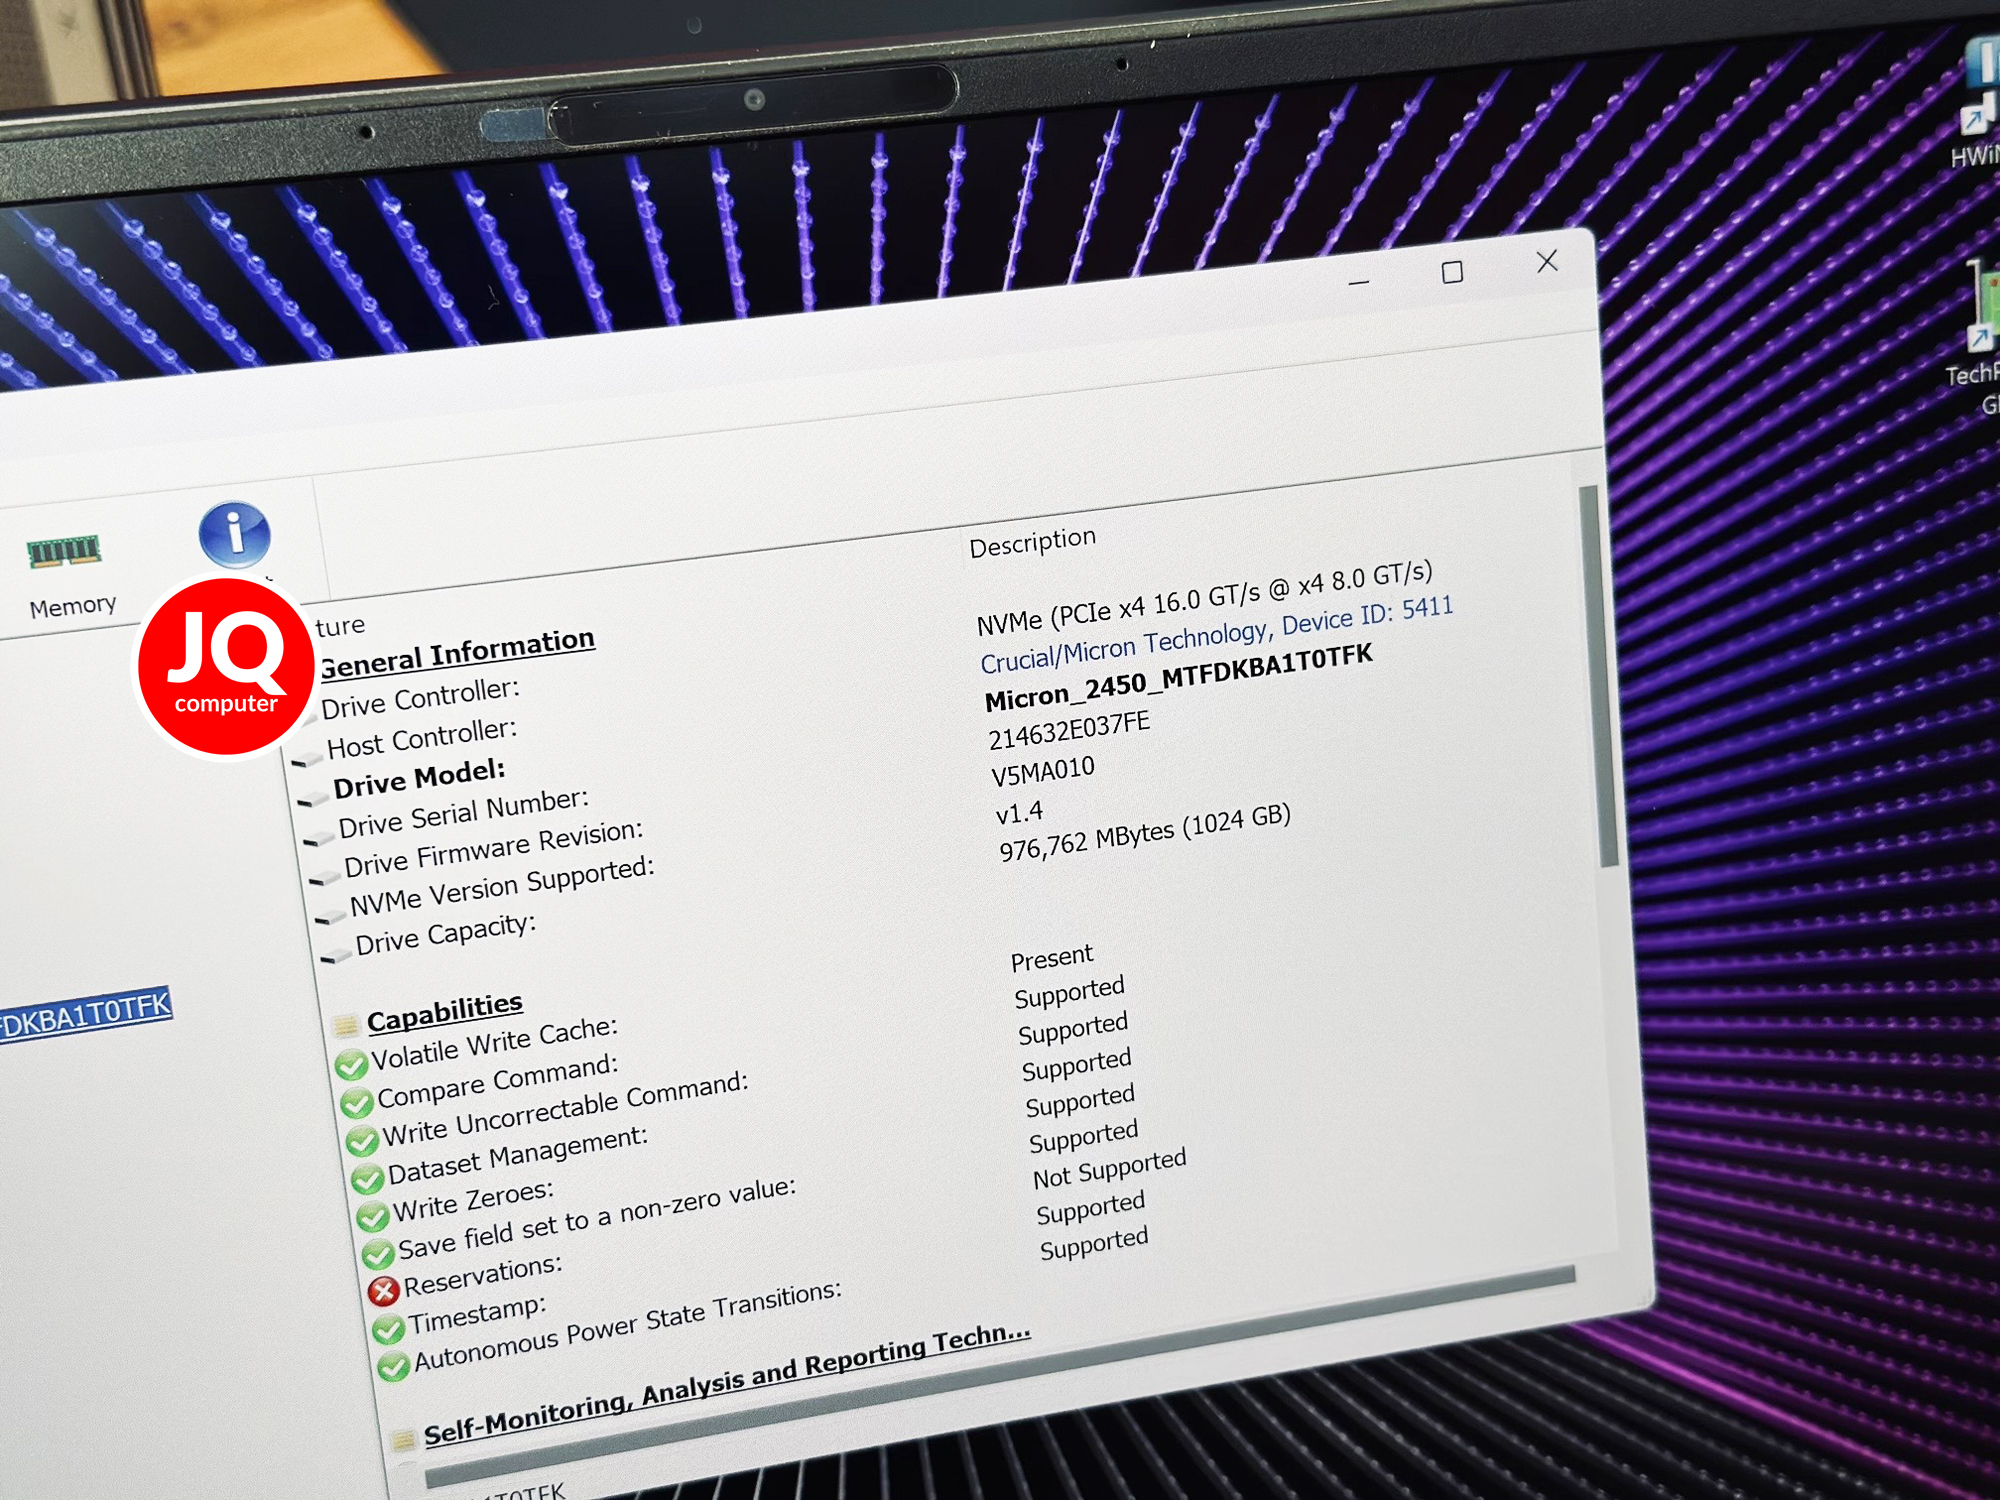Click the drive icon beside Drive Capacity

click(x=335, y=955)
